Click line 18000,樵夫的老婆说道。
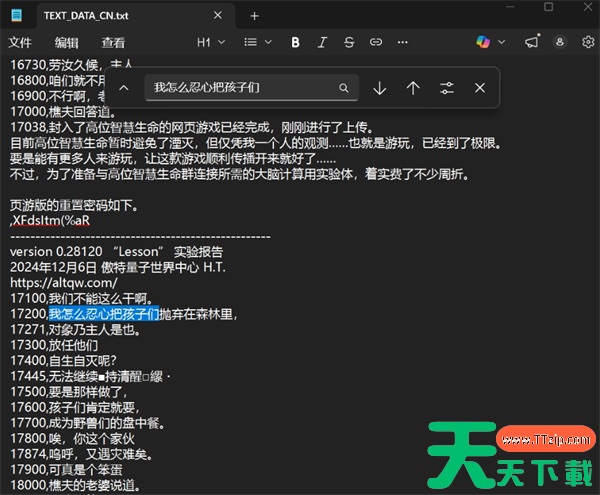The image size is (600, 495). click(x=75, y=485)
